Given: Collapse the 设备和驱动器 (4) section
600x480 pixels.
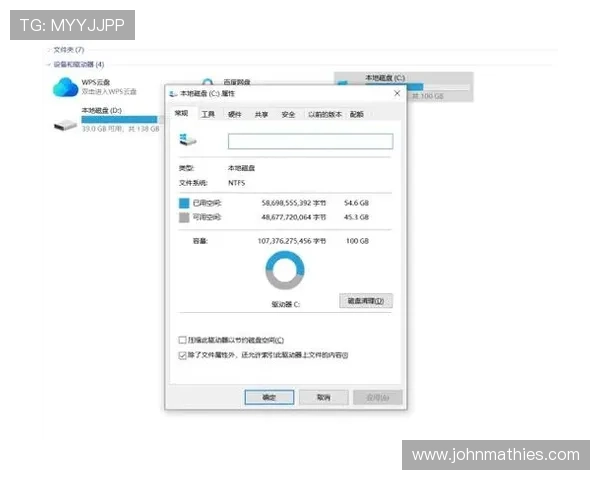Looking at the screenshot, I should click(x=47, y=64).
